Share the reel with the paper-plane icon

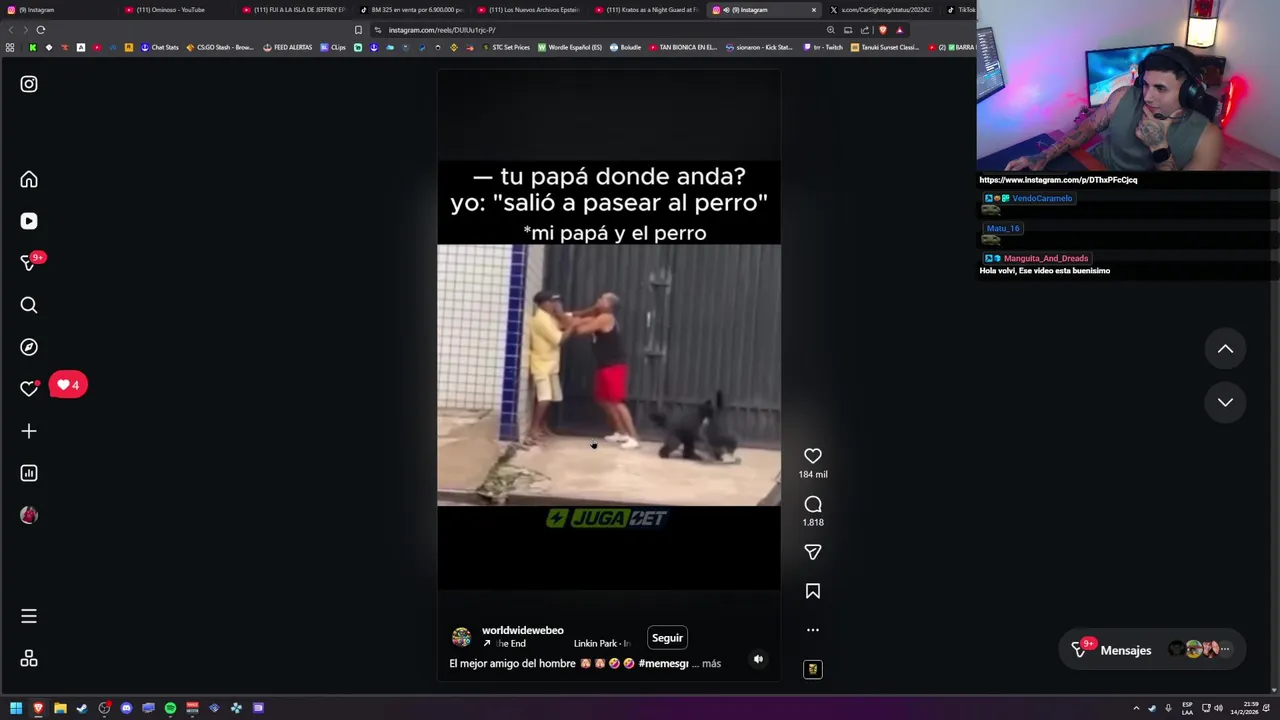click(x=813, y=552)
